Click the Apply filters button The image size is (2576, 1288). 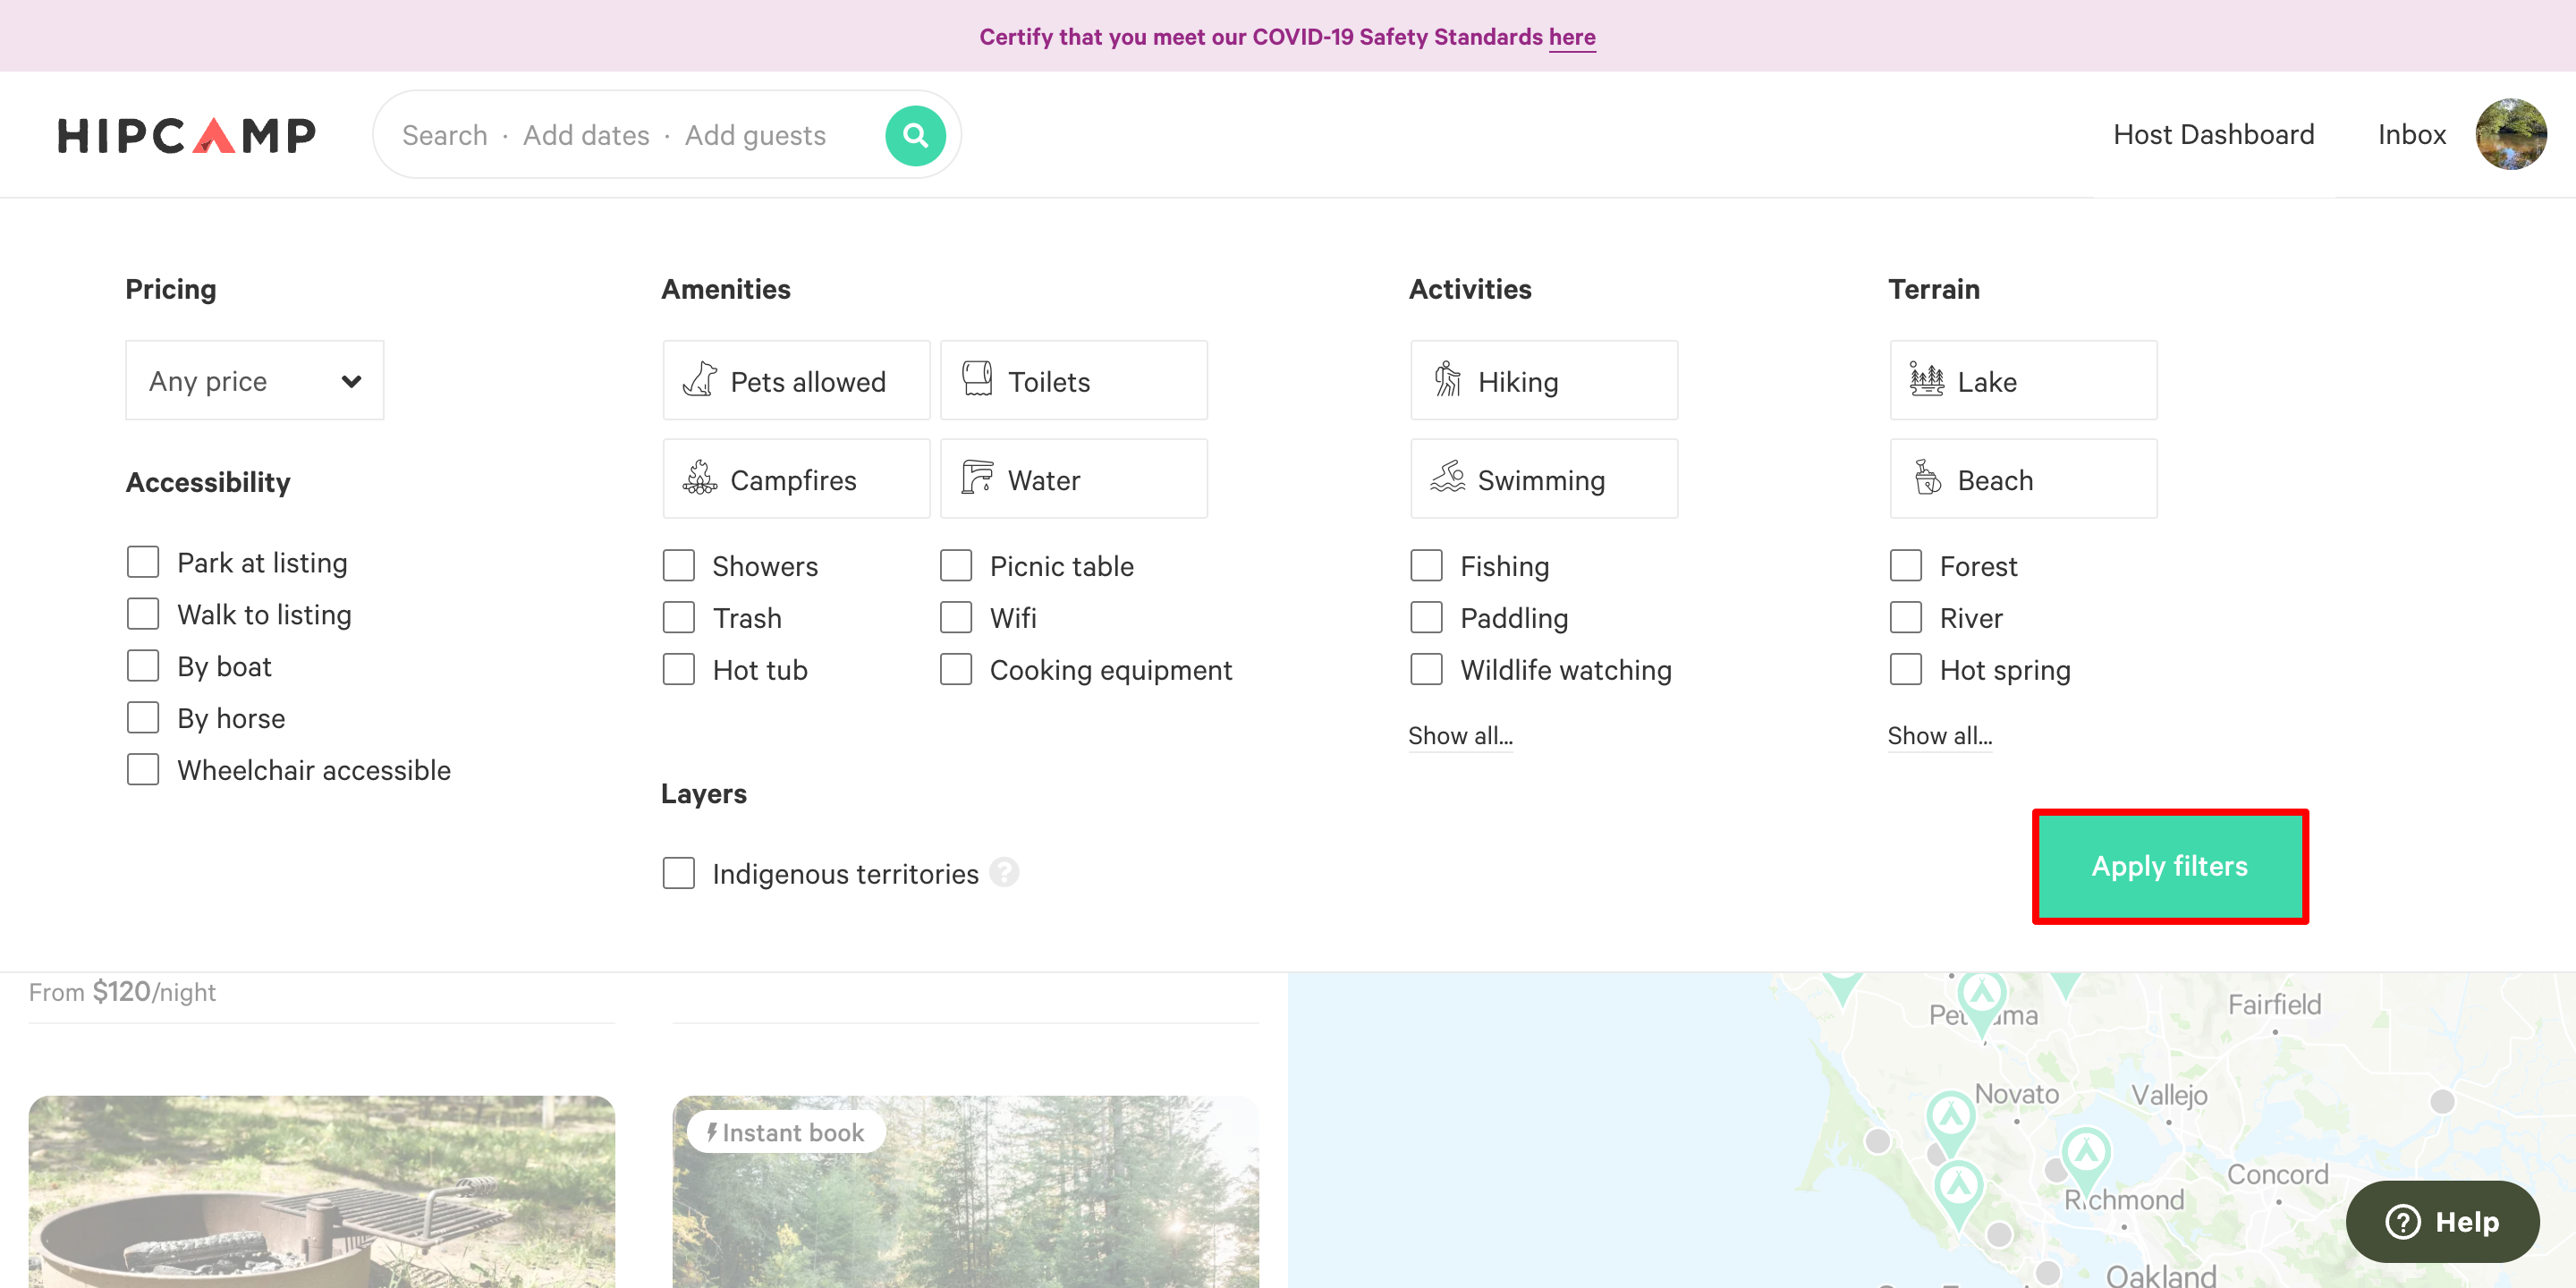point(2169,866)
